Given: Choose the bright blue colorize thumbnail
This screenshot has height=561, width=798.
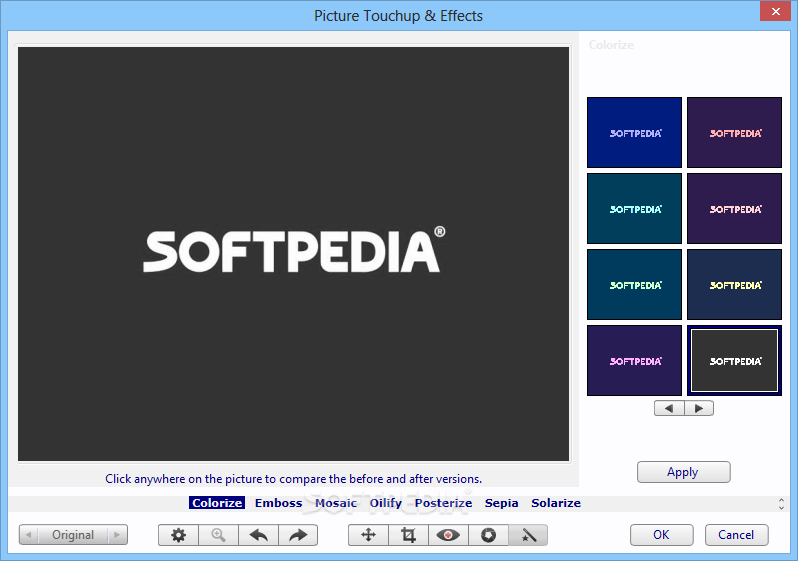Looking at the screenshot, I should [634, 132].
